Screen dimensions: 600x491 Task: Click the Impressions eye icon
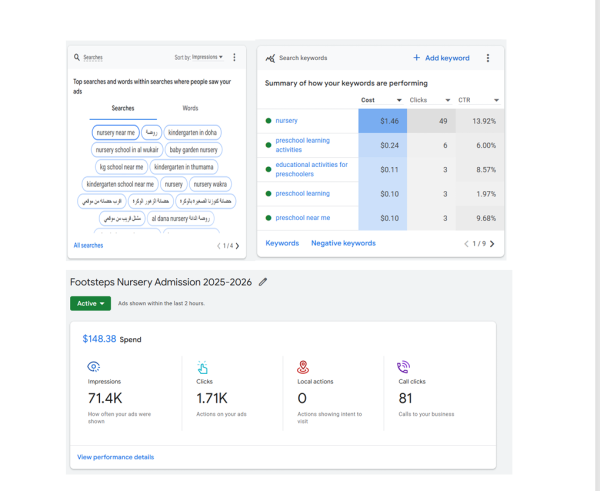pyautogui.click(x=93, y=367)
